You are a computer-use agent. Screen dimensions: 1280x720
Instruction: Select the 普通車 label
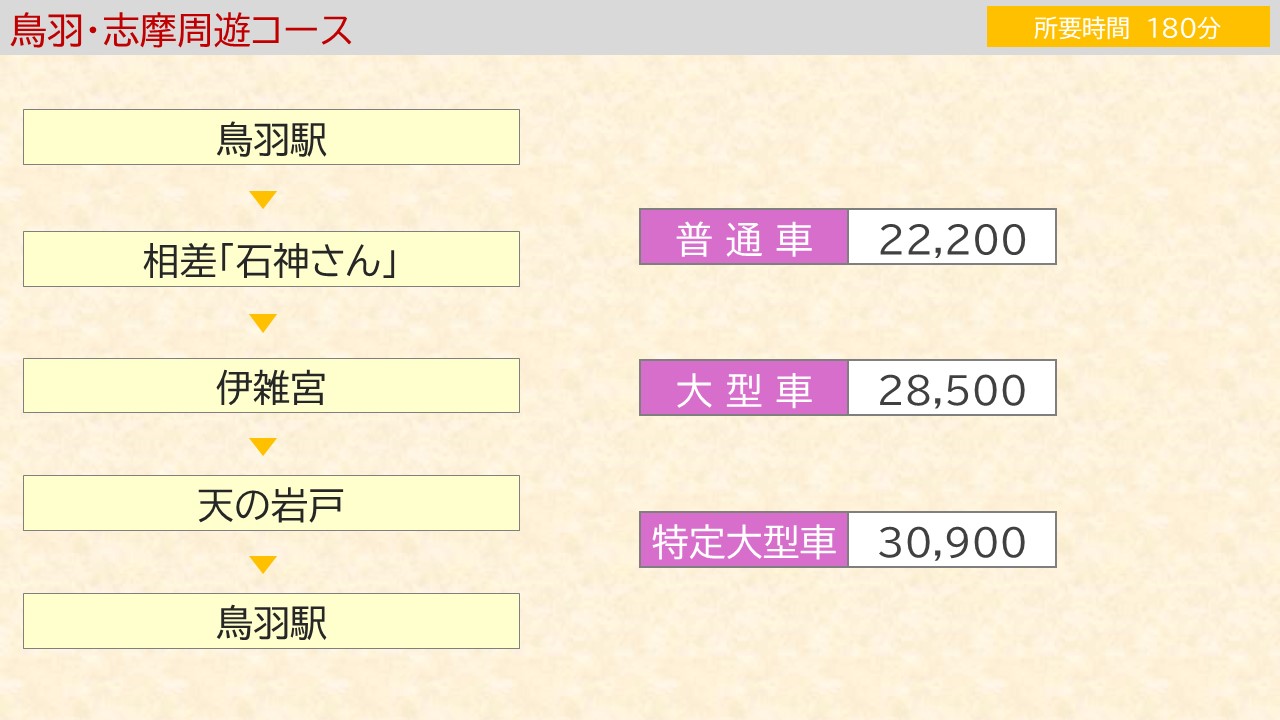(744, 237)
